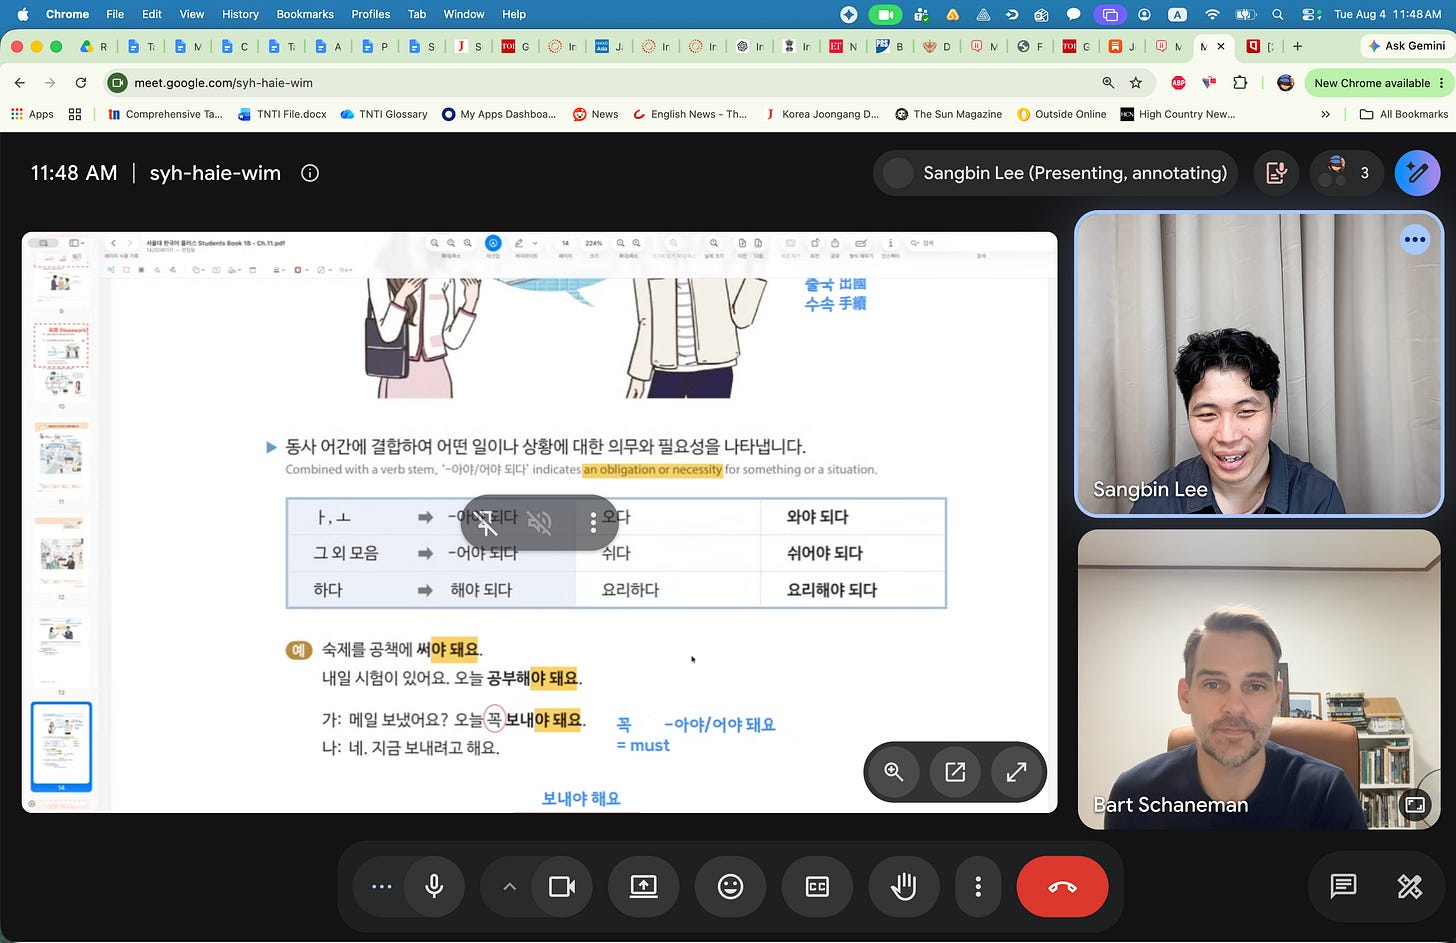Leave the call with the red hang-up button
The image size is (1456, 943).
pyautogui.click(x=1062, y=886)
